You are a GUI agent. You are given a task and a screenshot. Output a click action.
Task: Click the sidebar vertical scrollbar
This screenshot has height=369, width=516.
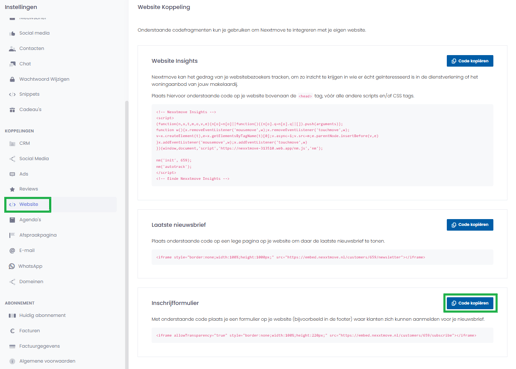pyautogui.click(x=126, y=233)
